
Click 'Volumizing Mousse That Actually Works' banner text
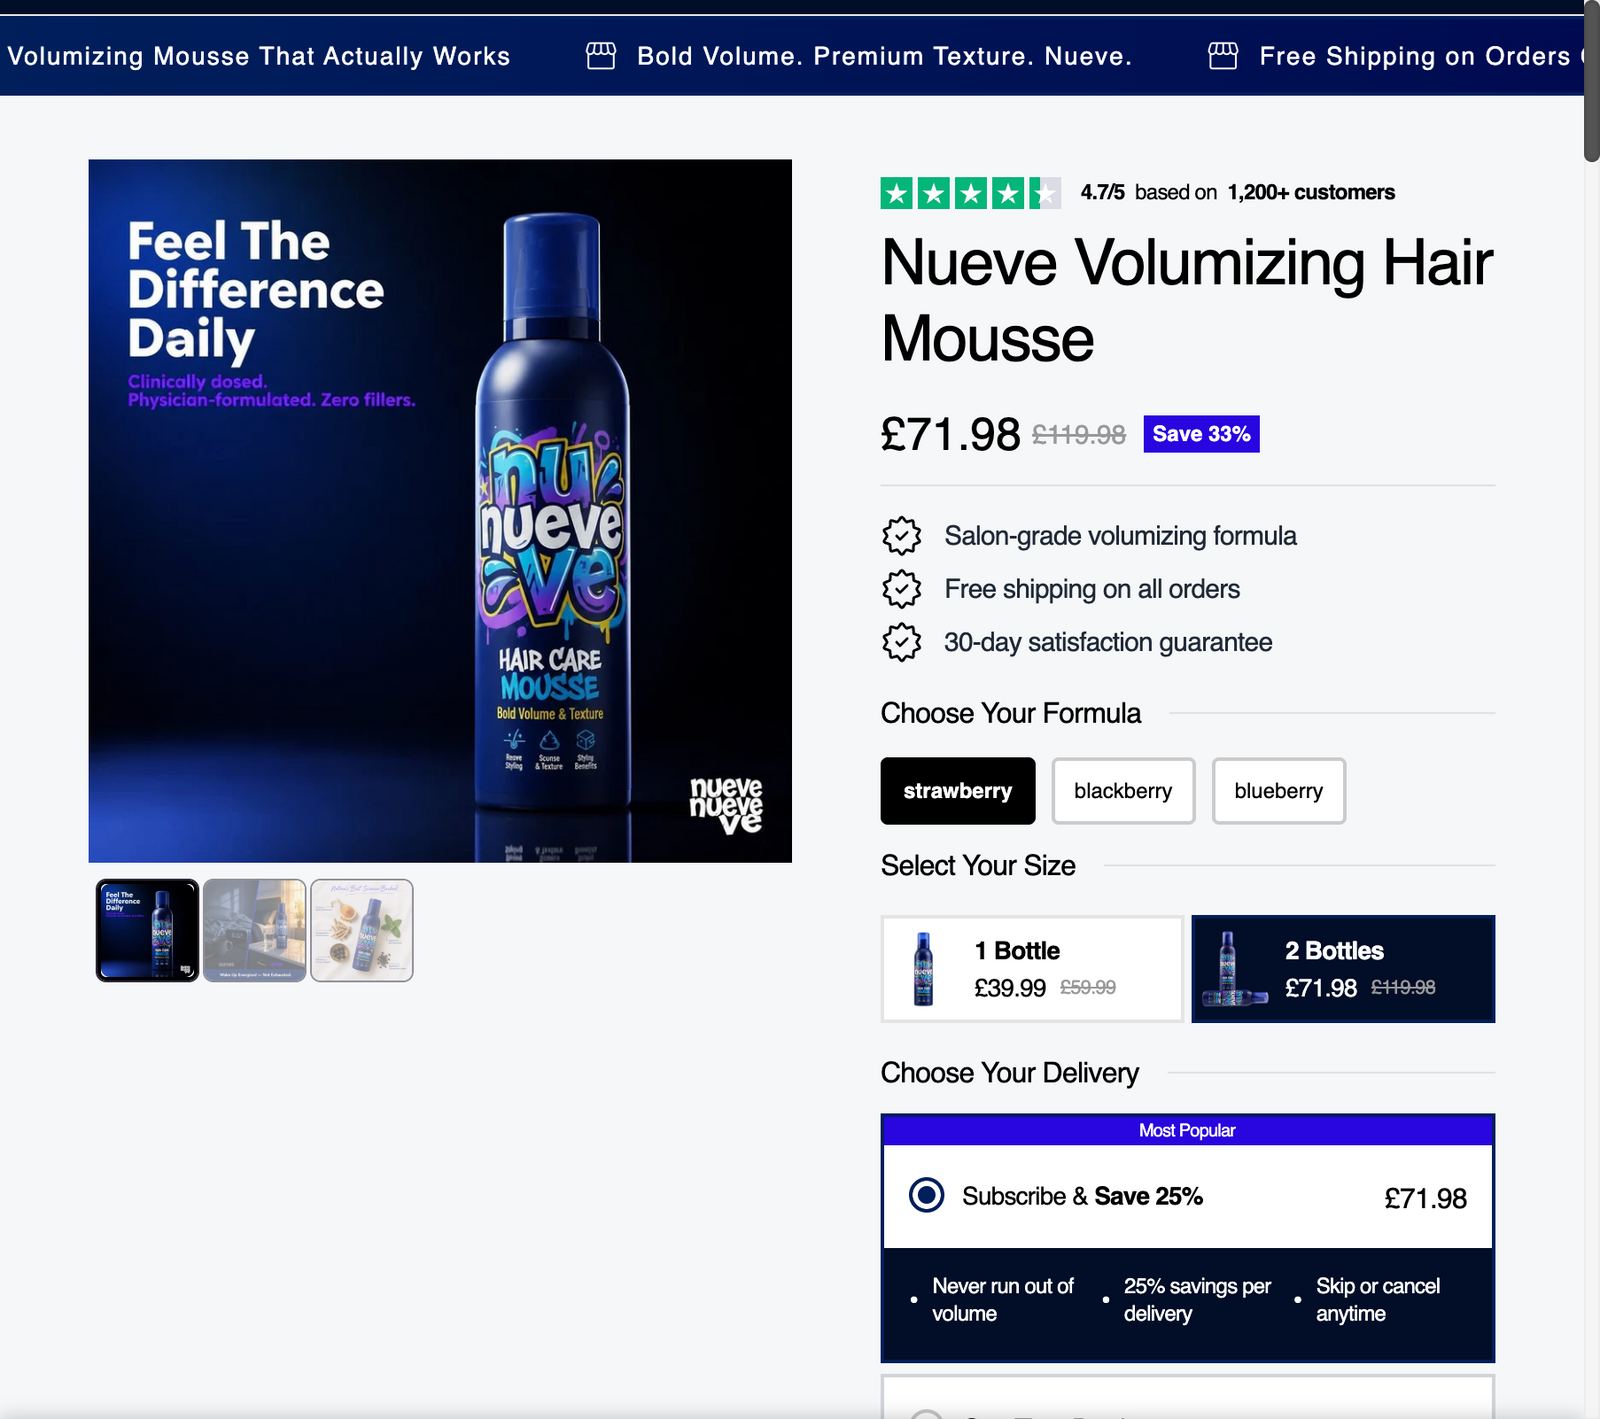point(258,56)
